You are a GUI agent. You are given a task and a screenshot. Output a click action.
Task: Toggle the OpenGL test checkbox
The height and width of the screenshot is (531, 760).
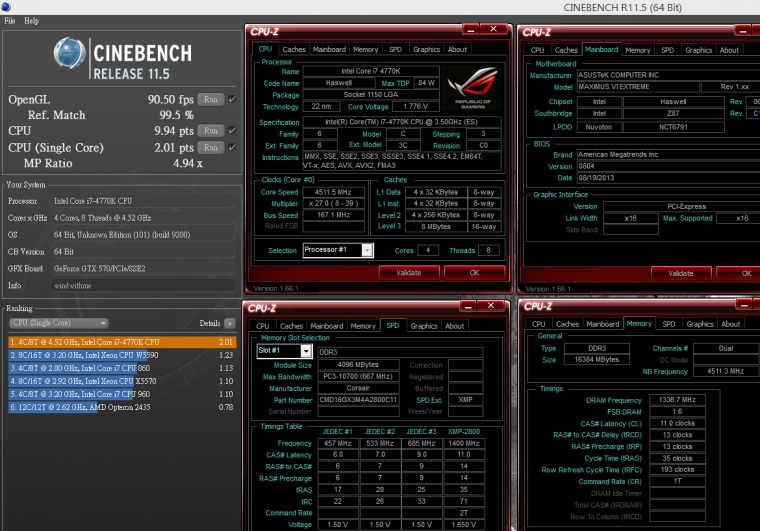(232, 99)
